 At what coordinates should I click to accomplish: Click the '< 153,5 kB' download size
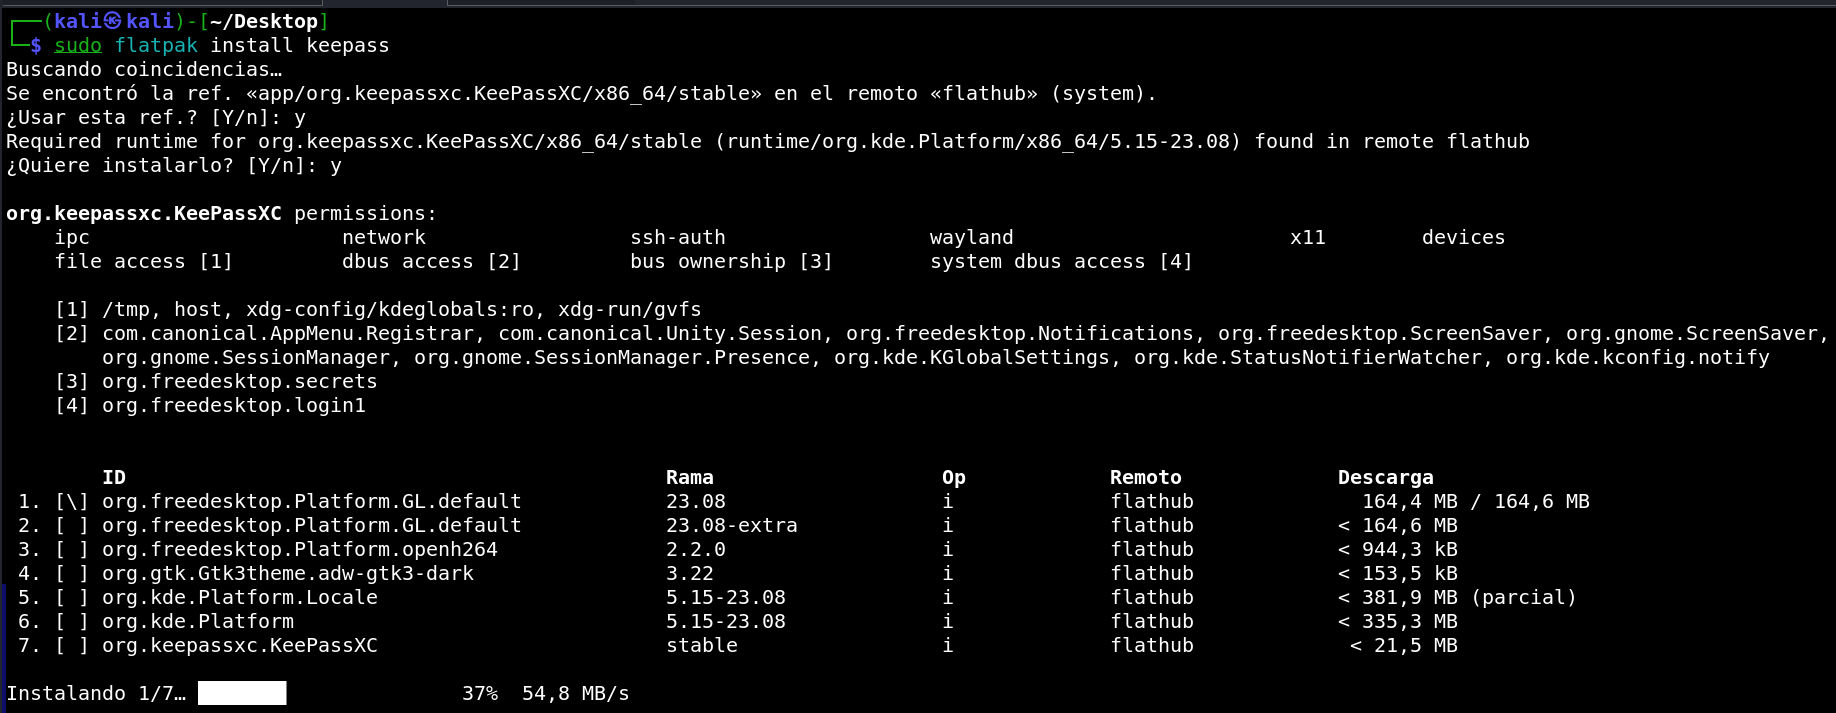click(1398, 573)
